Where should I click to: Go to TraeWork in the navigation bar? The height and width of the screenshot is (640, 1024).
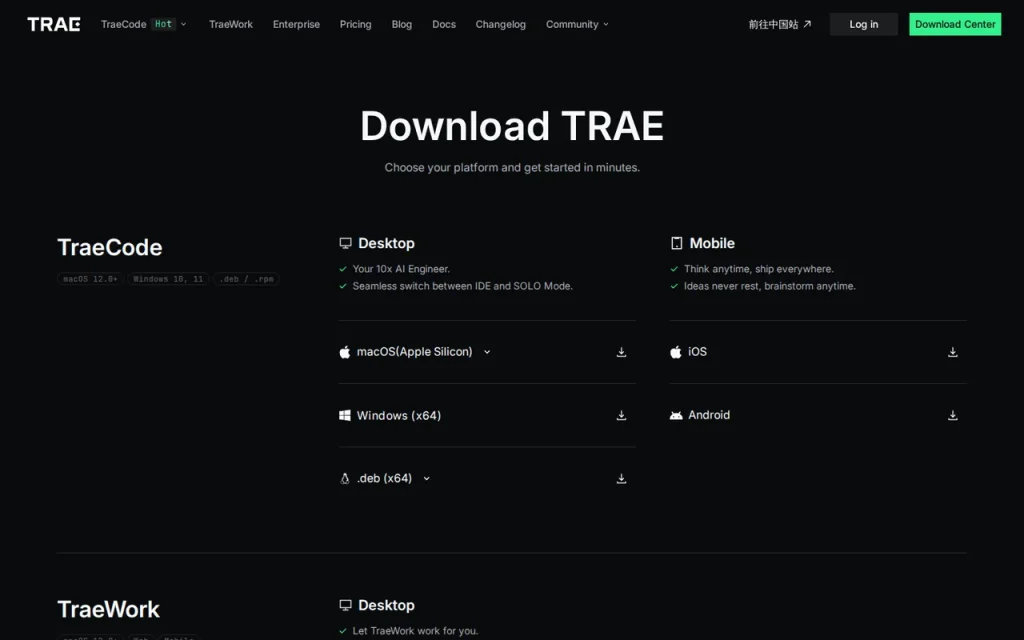(x=231, y=24)
